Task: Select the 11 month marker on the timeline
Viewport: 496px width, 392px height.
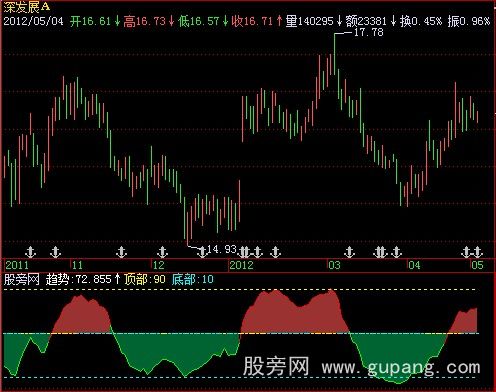Action: (x=77, y=265)
